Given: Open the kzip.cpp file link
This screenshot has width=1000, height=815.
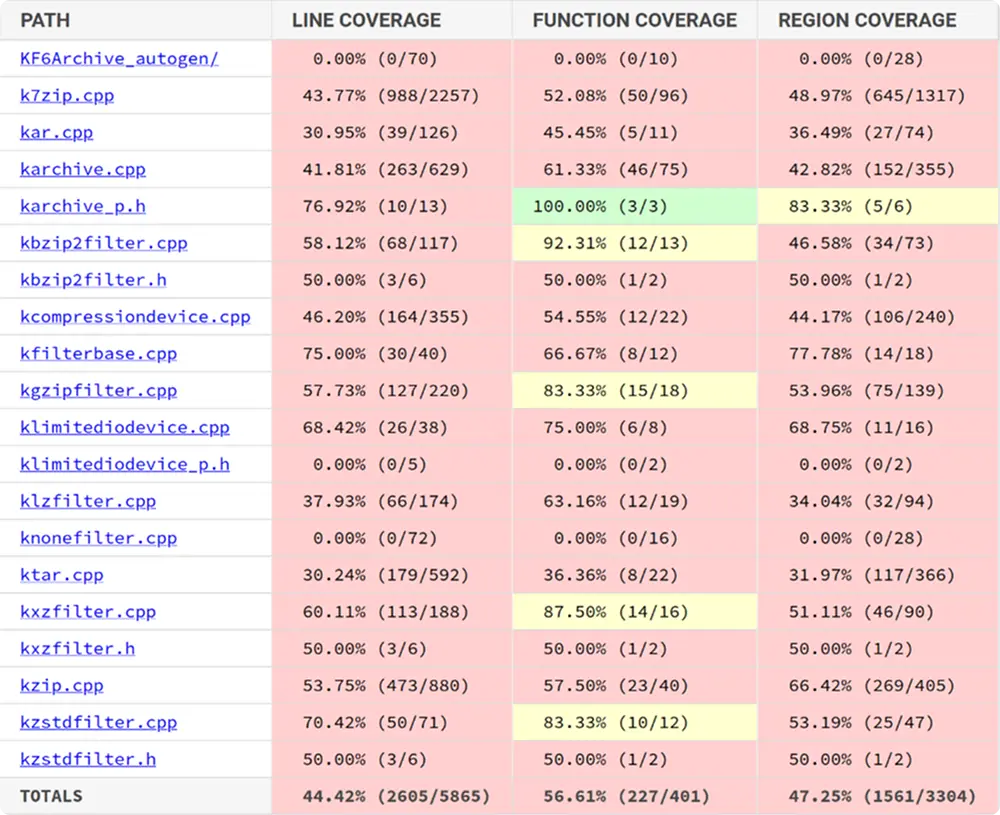Looking at the screenshot, I should click(x=62, y=686).
